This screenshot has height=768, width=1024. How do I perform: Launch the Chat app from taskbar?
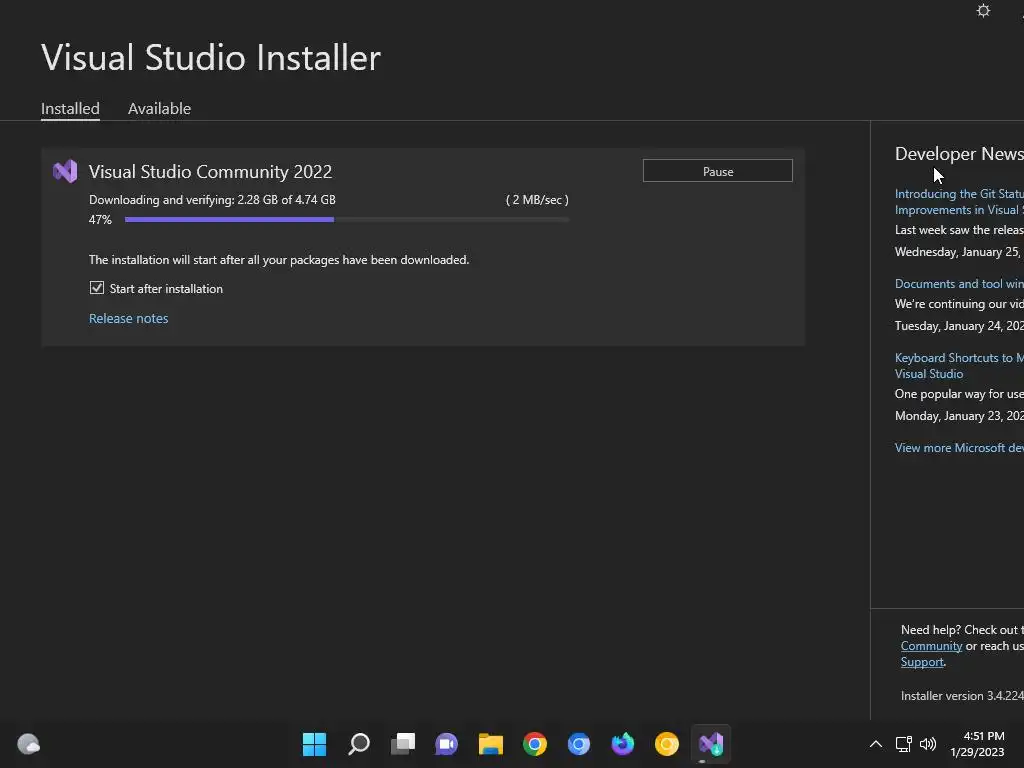[x=447, y=744]
